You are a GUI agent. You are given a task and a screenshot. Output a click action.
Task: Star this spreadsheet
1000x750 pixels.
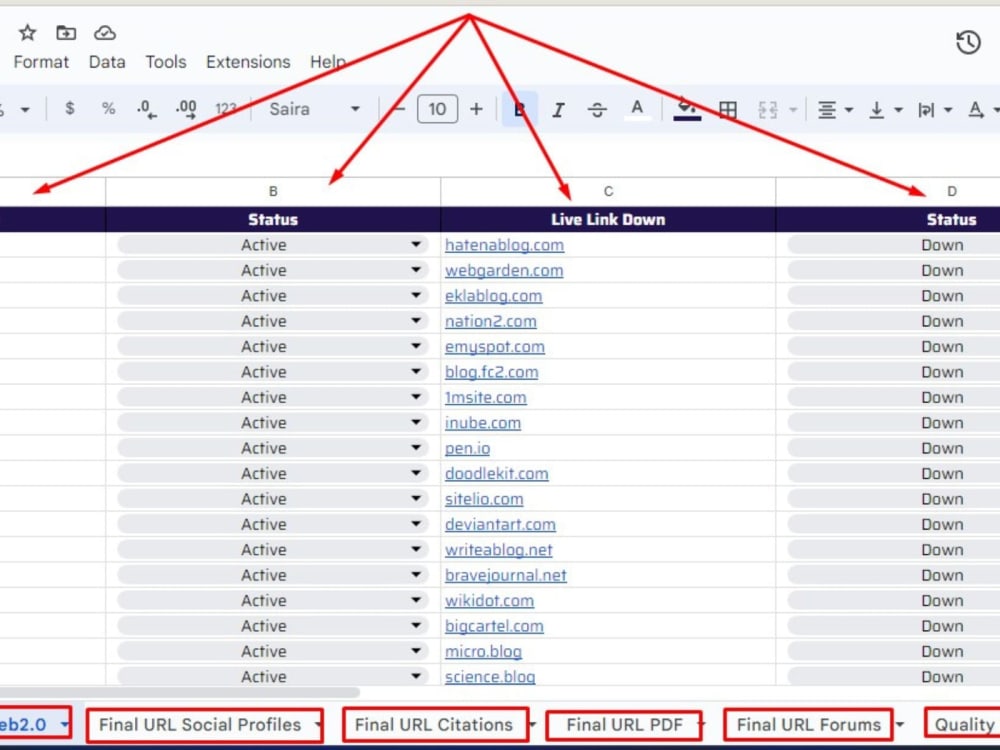point(27,33)
